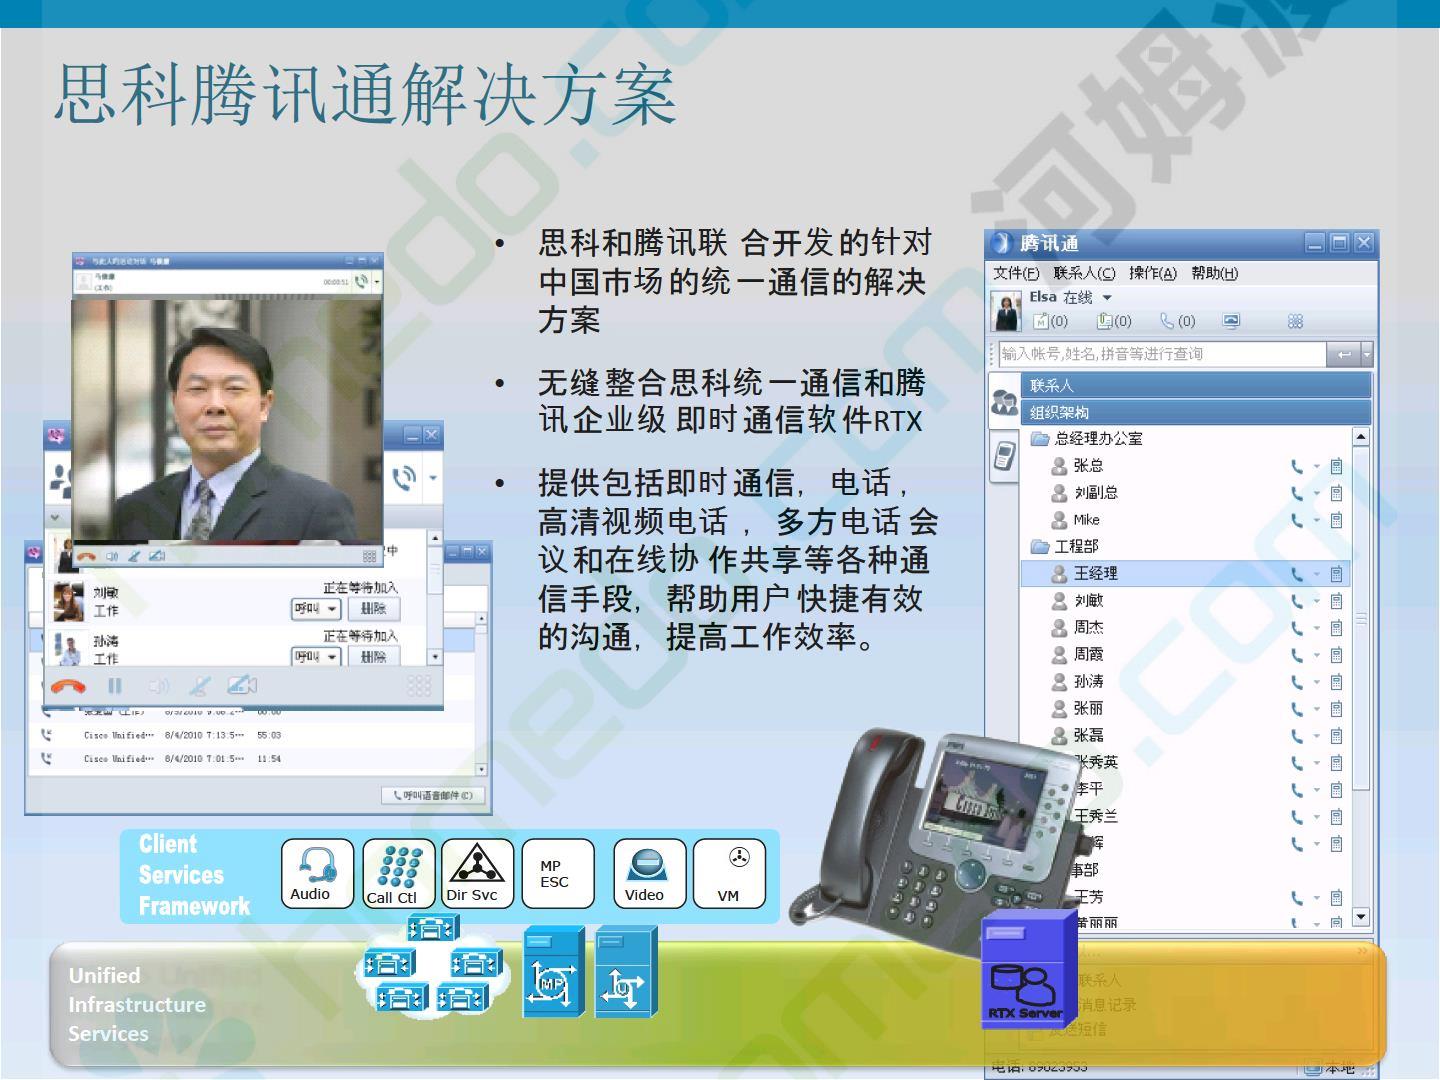Click the Video service icon

click(649, 873)
